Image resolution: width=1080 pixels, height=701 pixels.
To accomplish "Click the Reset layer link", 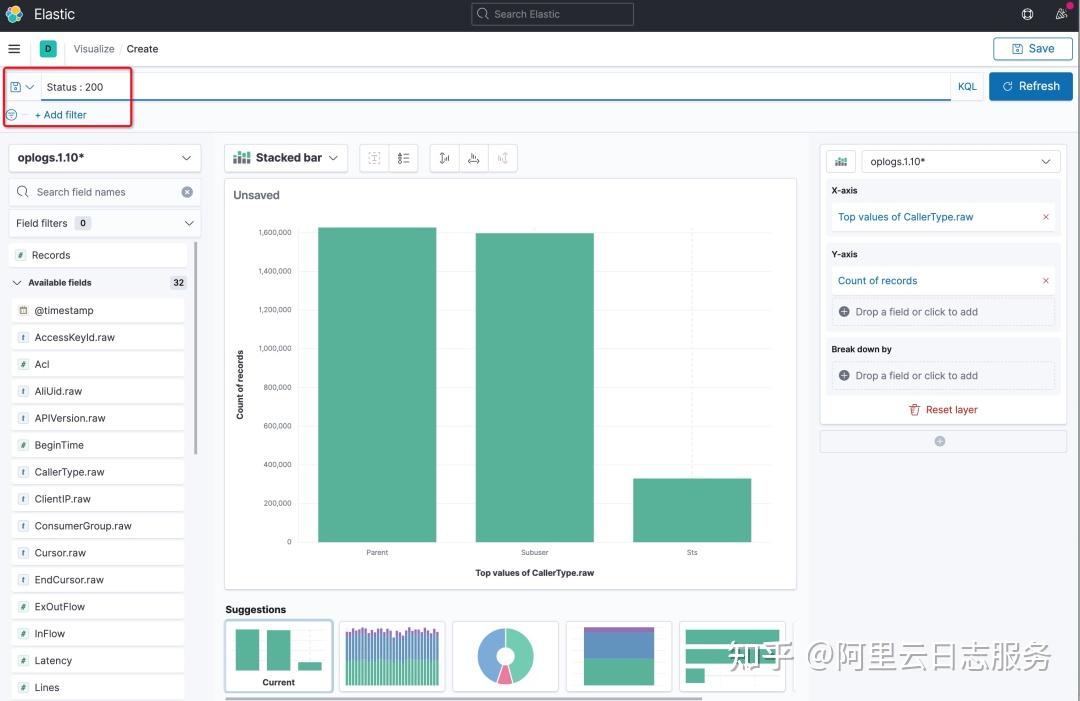I will [x=943, y=409].
